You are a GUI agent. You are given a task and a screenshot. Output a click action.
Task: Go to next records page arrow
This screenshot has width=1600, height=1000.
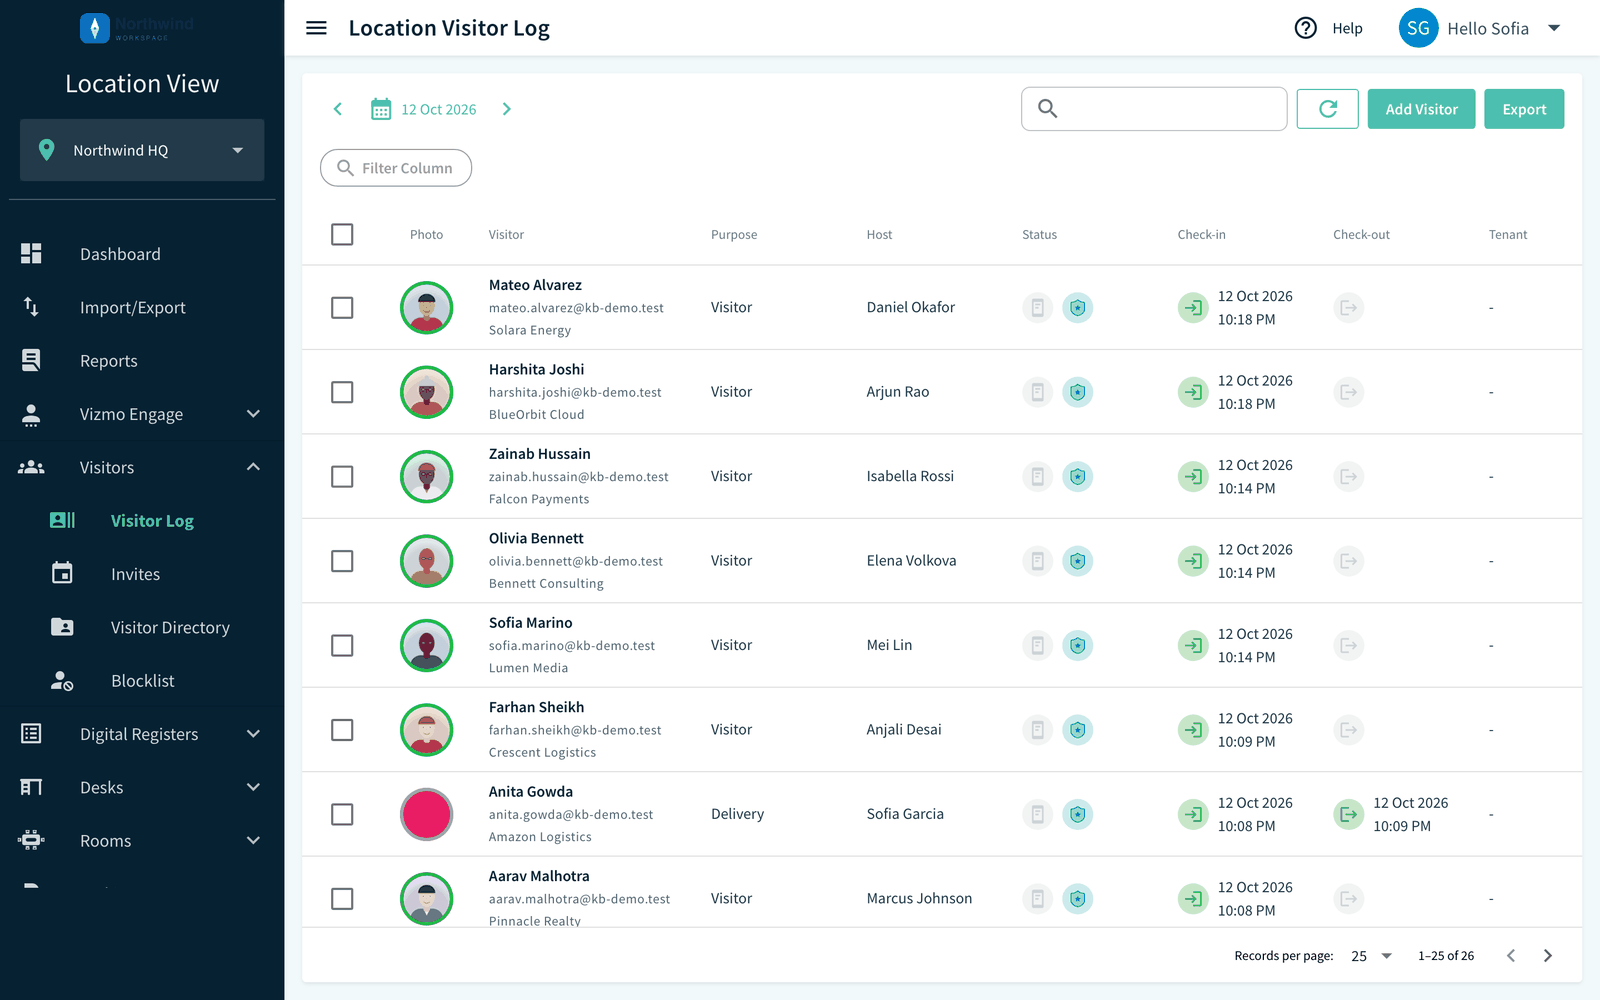pos(1547,956)
